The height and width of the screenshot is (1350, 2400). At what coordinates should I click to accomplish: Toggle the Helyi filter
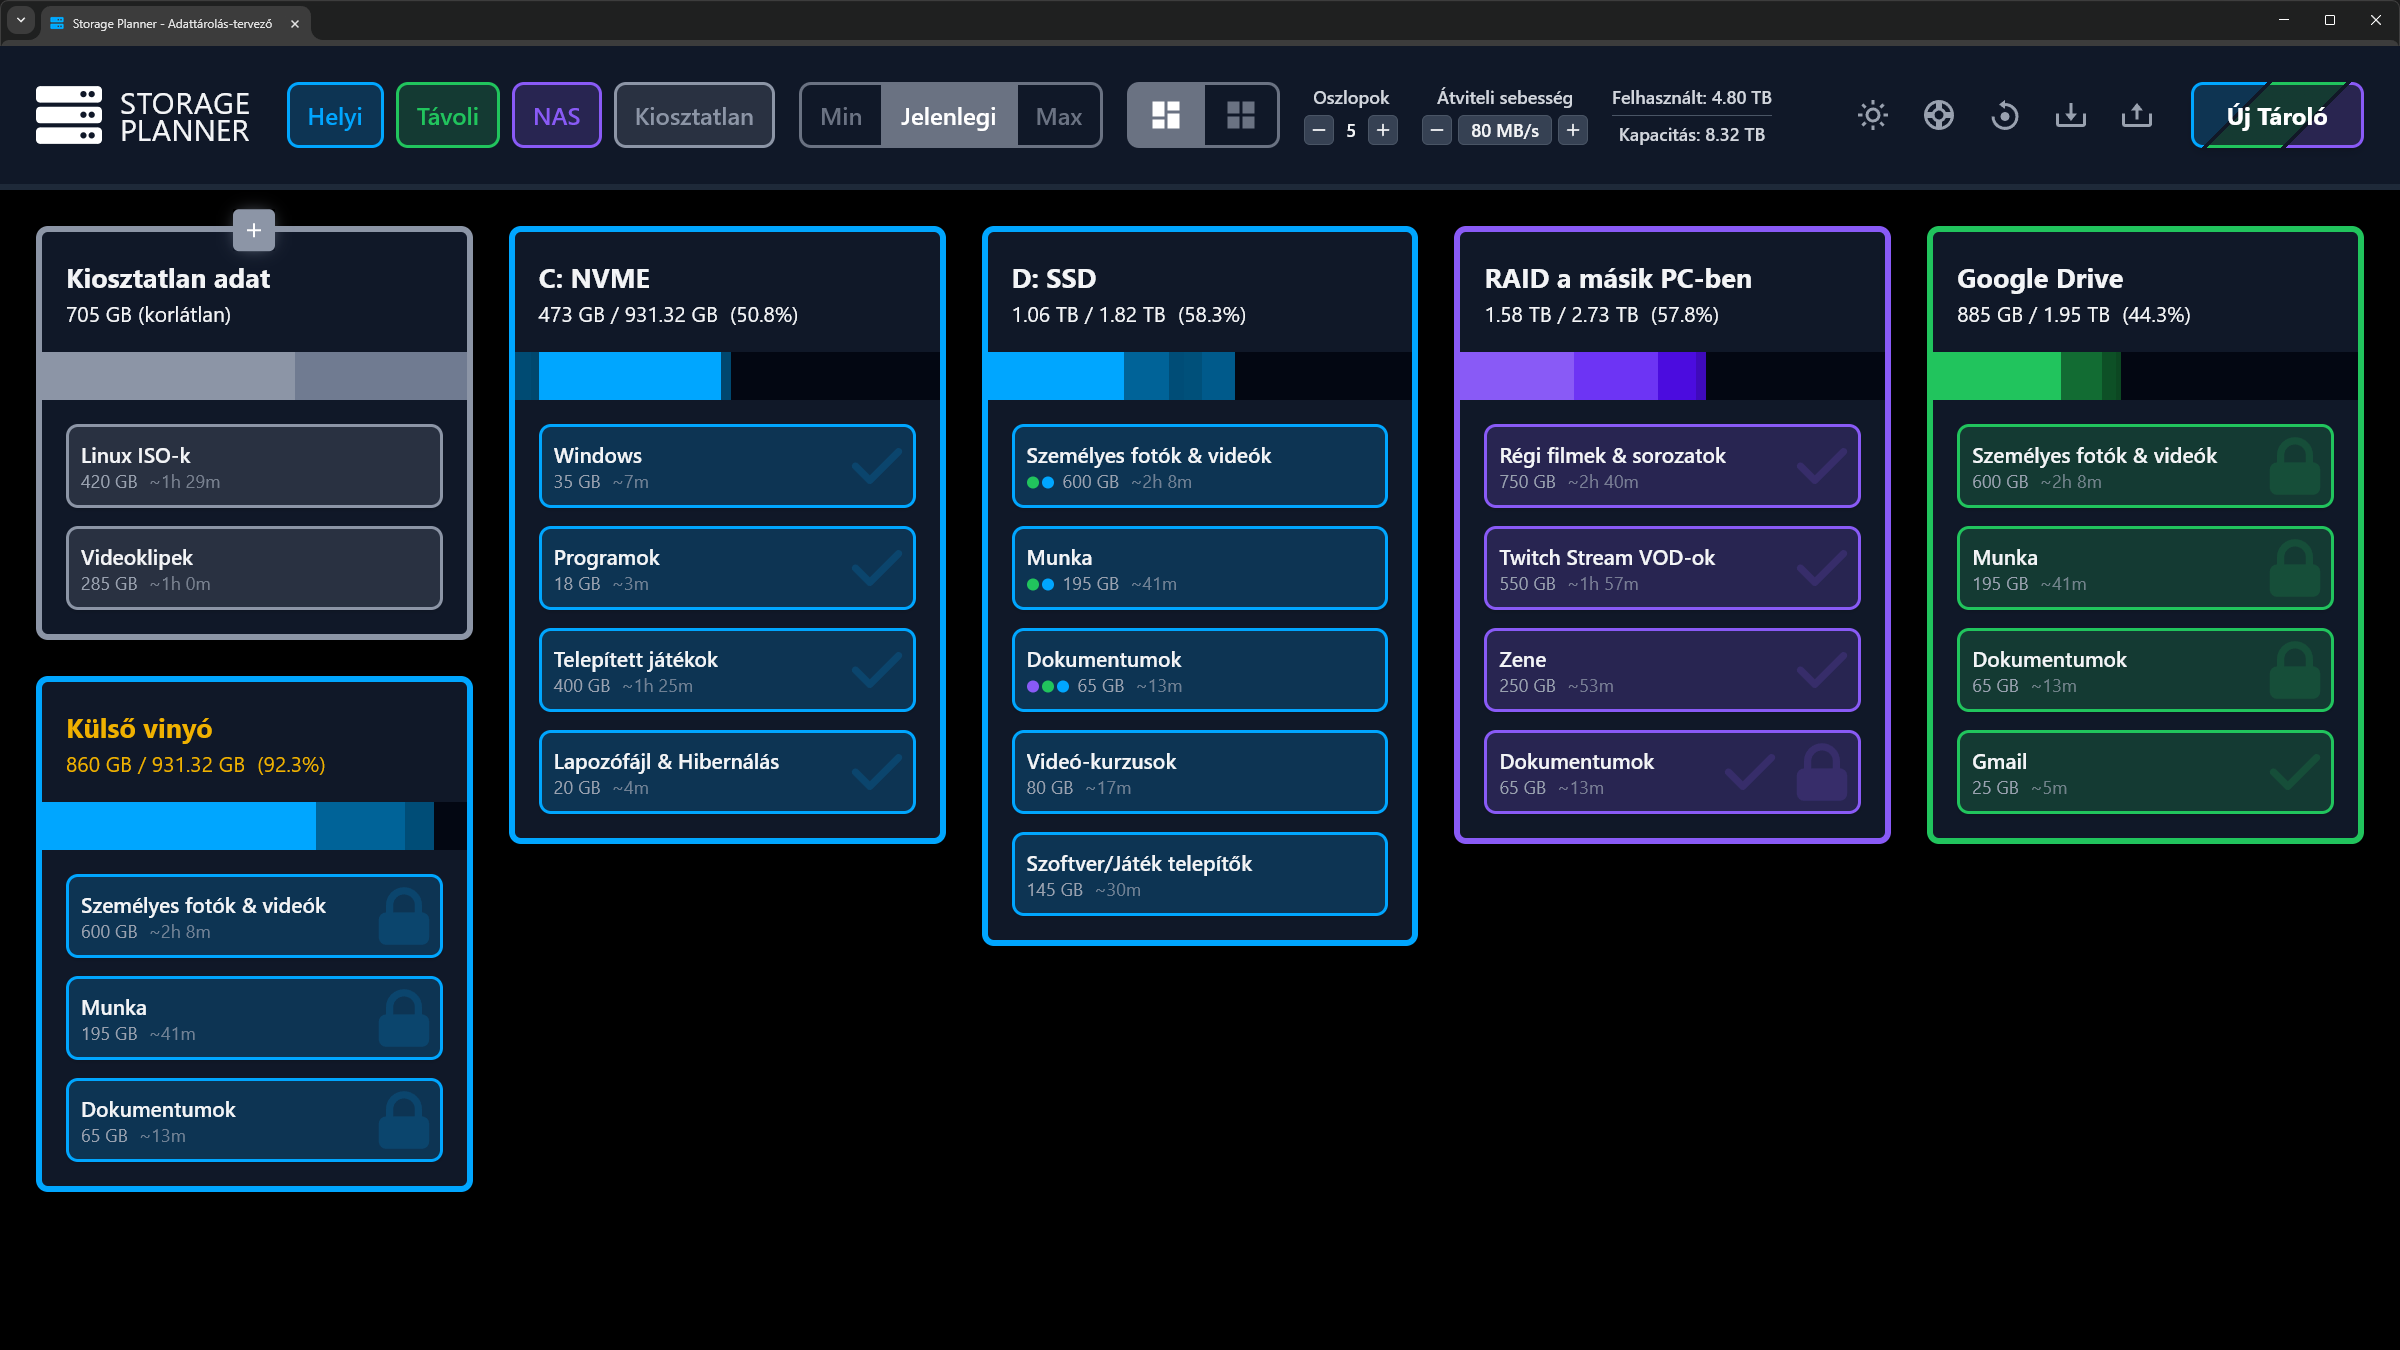click(x=335, y=116)
